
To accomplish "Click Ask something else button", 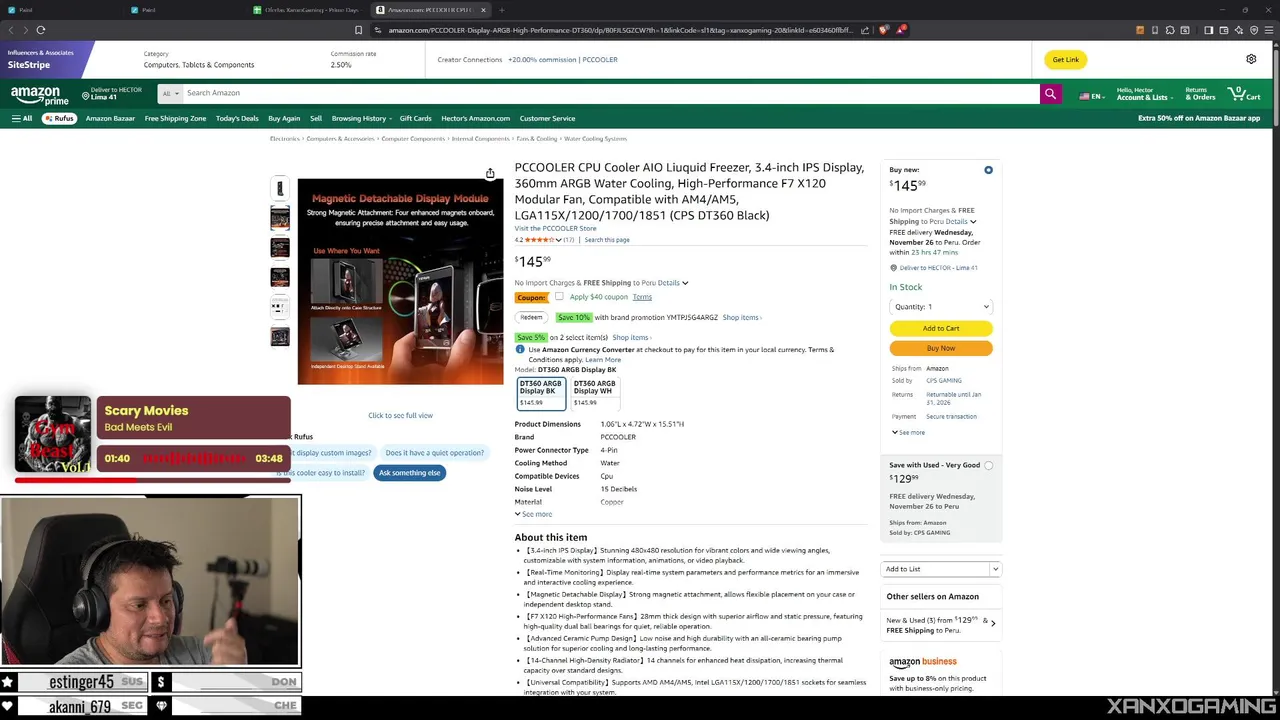I will [409, 473].
